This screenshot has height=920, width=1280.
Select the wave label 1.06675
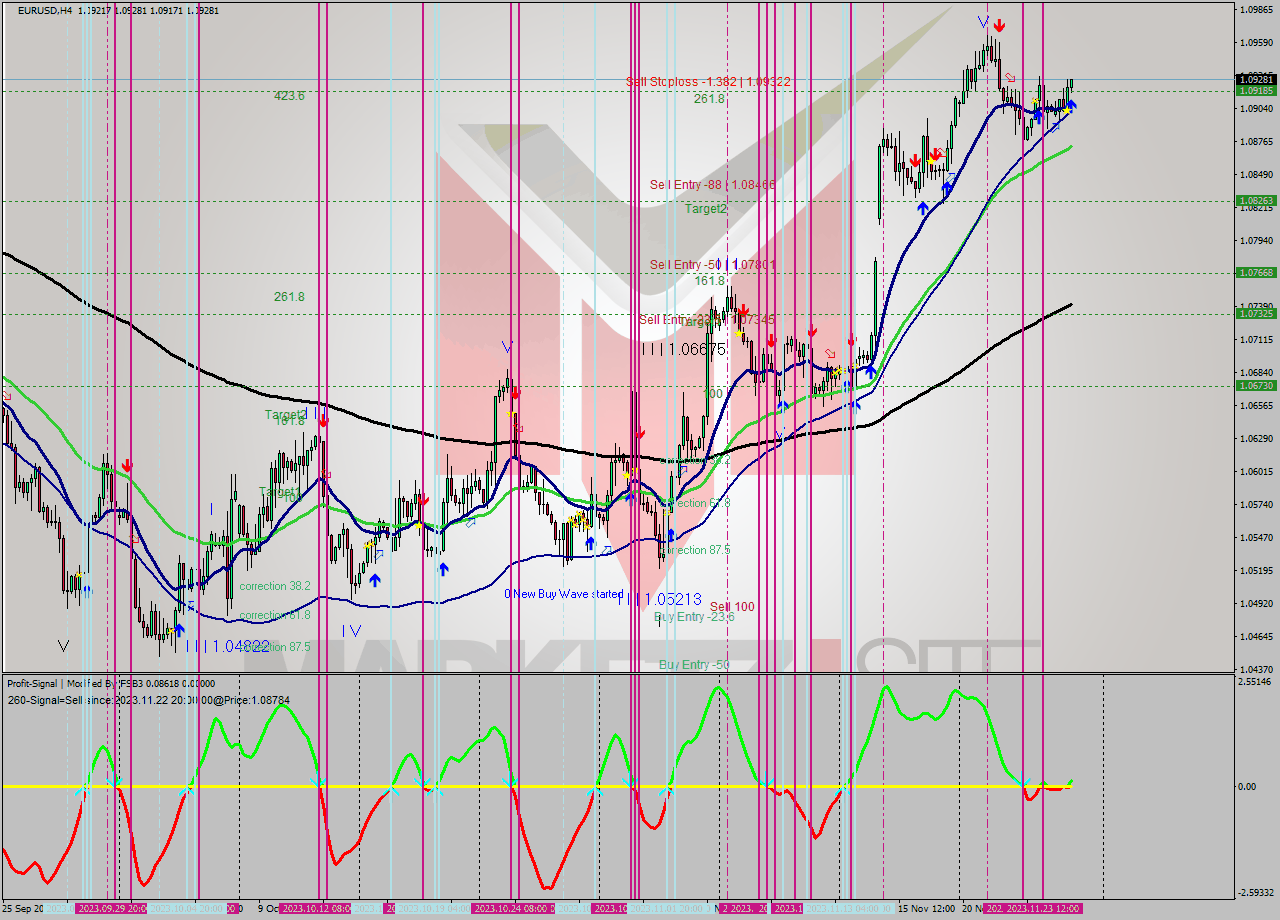(x=684, y=349)
